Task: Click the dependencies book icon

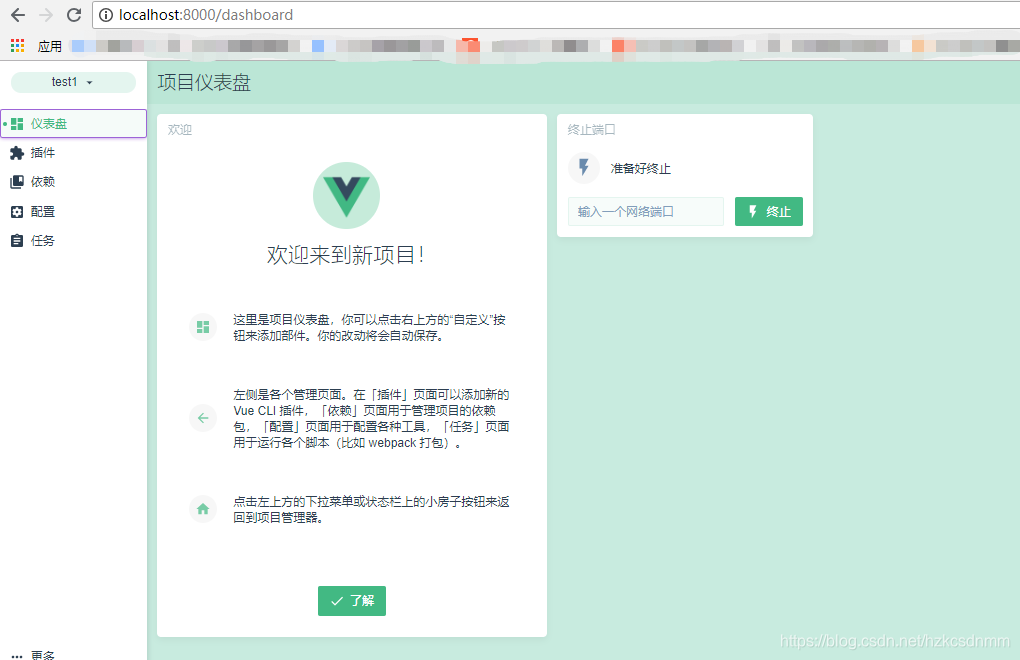Action: coord(17,182)
